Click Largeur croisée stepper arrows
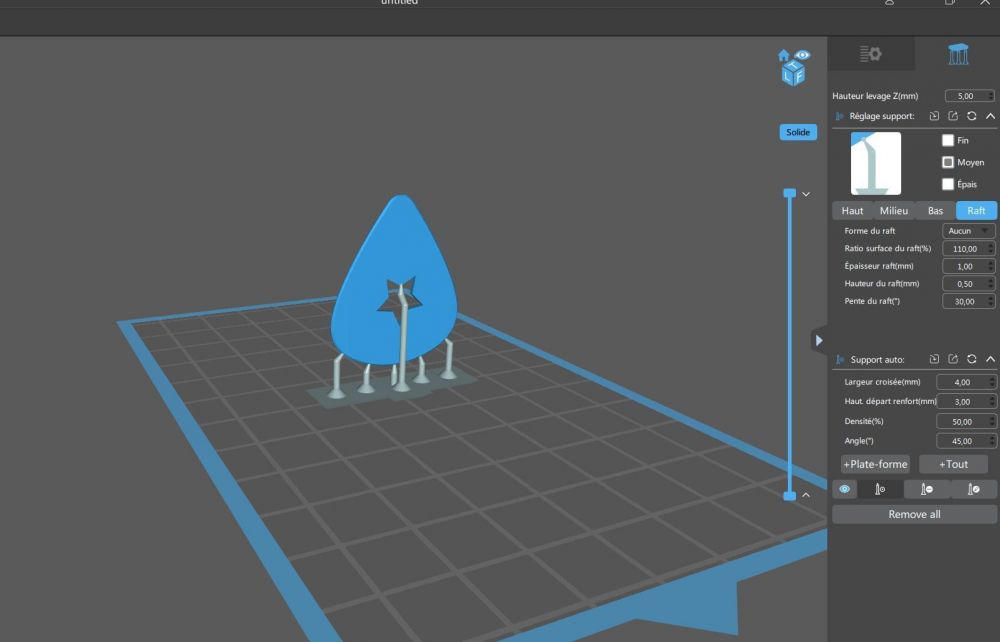The height and width of the screenshot is (642, 1000). pos(991,382)
